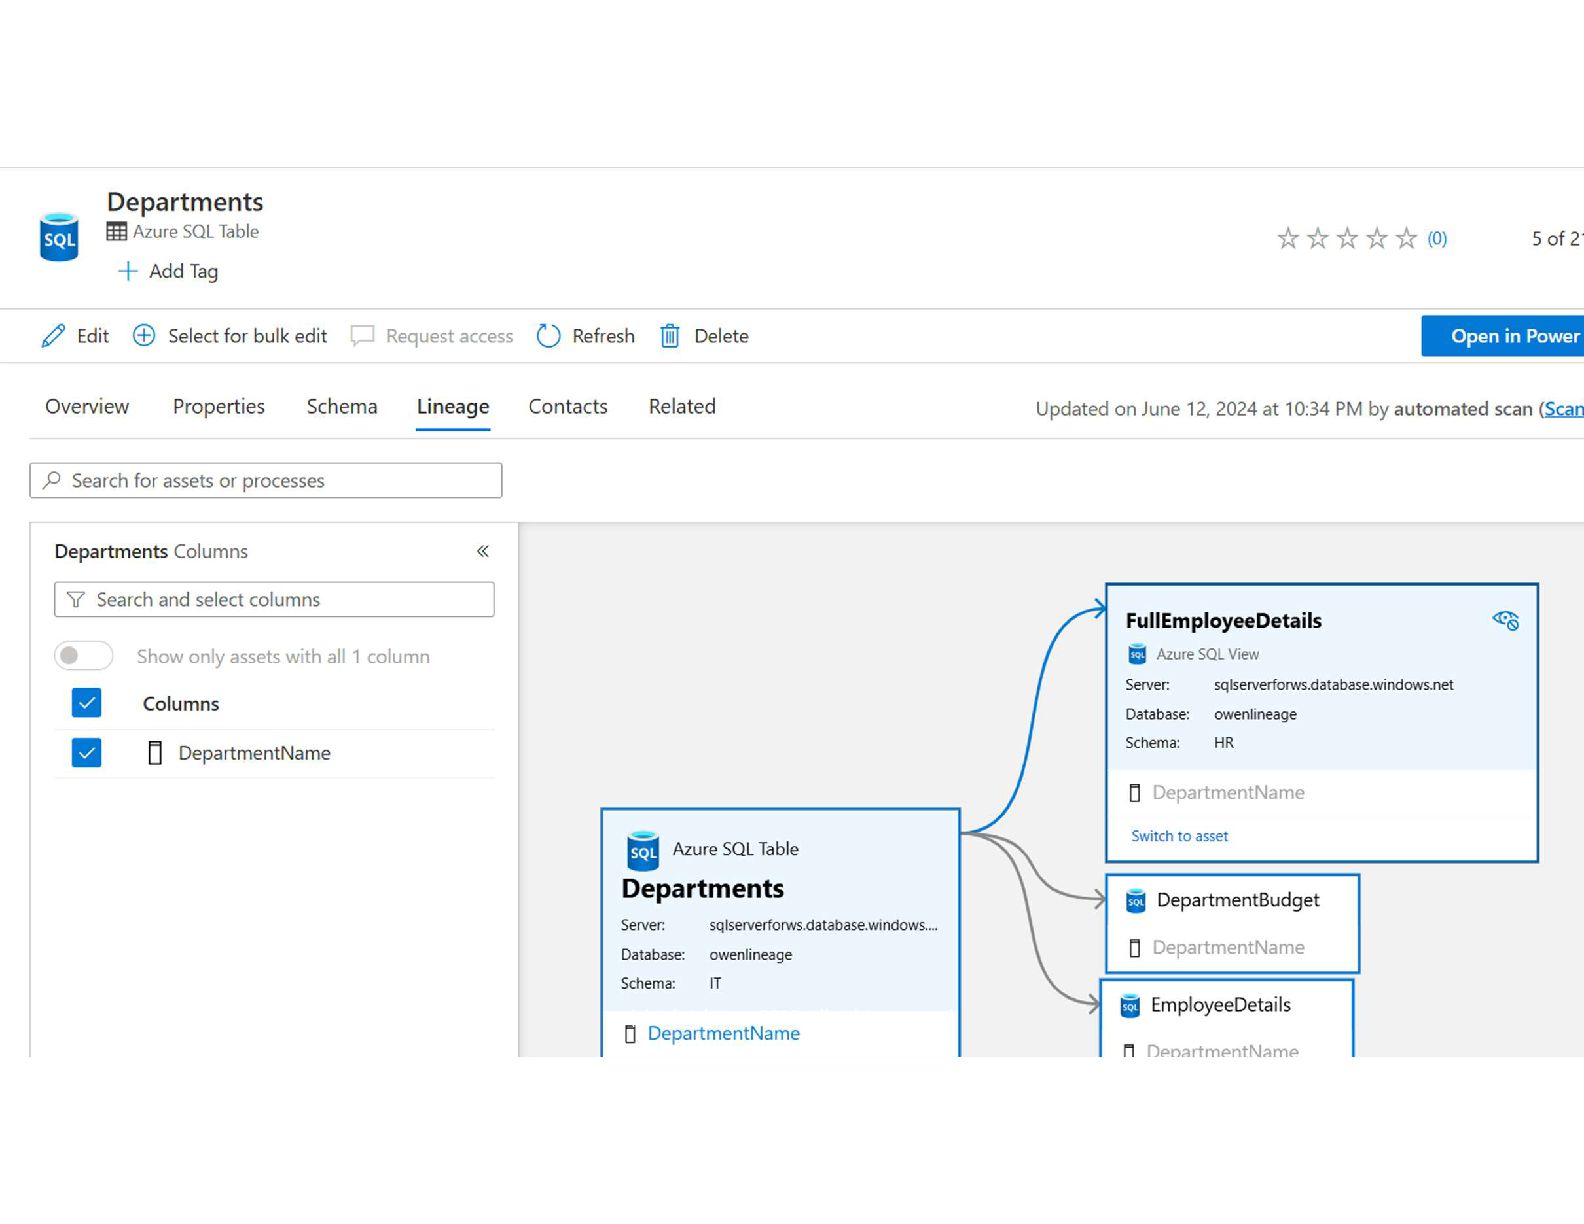1584x1224 pixels.
Task: Click the eye icon on FullEmployeeDetails node
Action: pos(1505,621)
